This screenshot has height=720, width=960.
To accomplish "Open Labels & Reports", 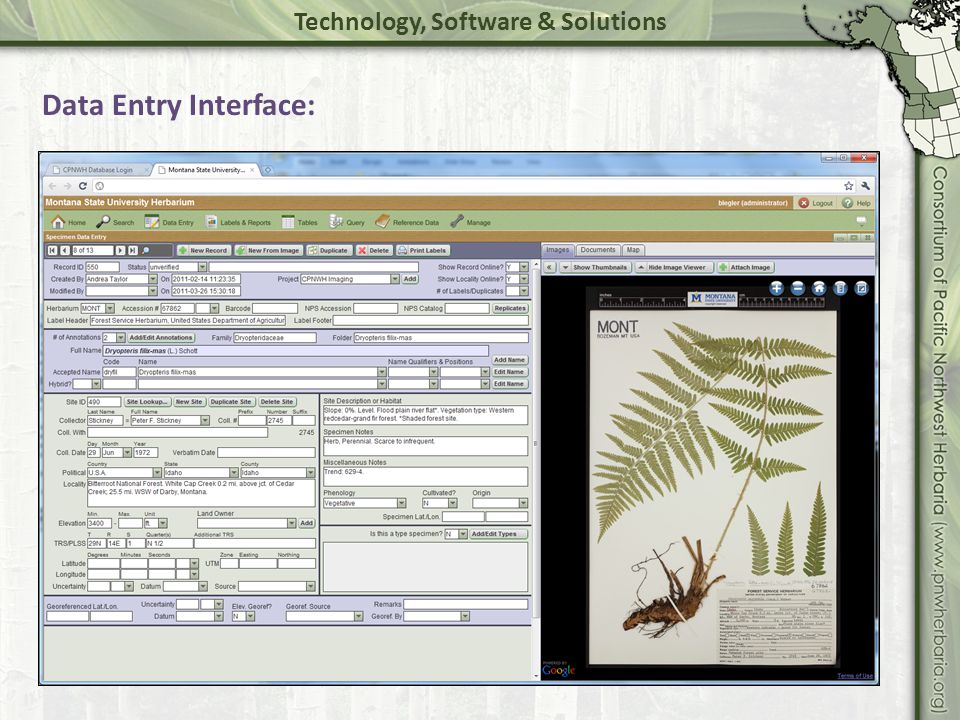I will pos(238,222).
